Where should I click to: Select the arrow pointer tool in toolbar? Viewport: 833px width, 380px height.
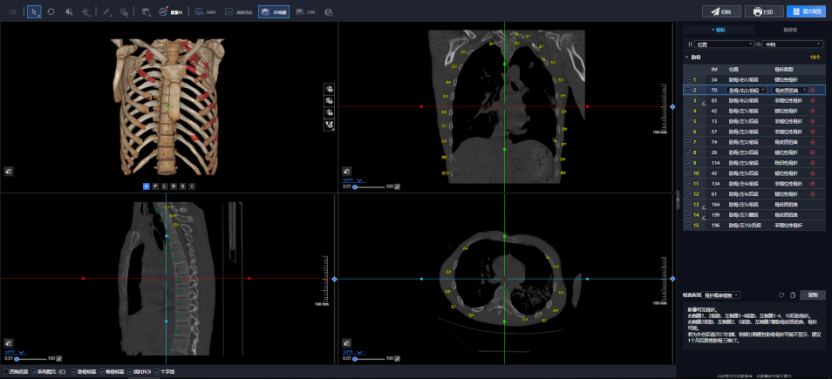34,12
